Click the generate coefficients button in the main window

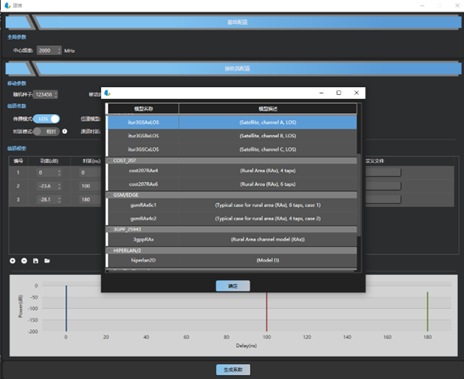(233, 370)
